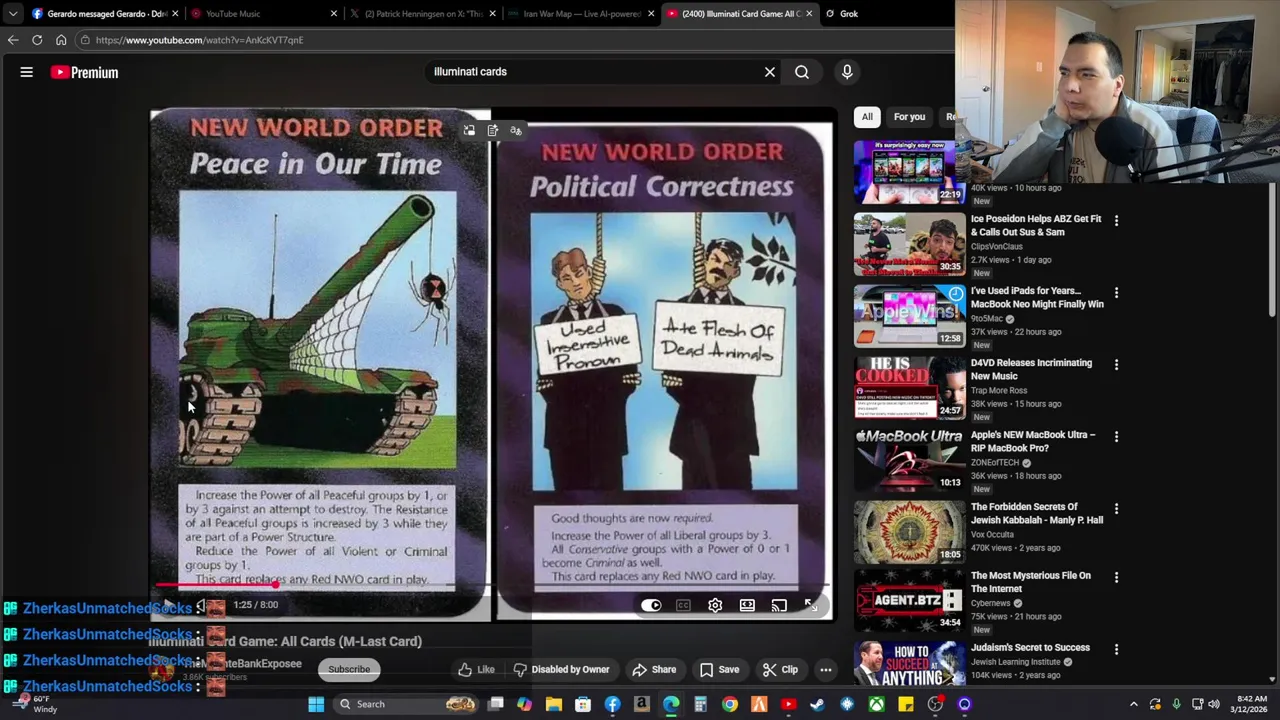Open options for D4VD Releases video

click(1116, 364)
